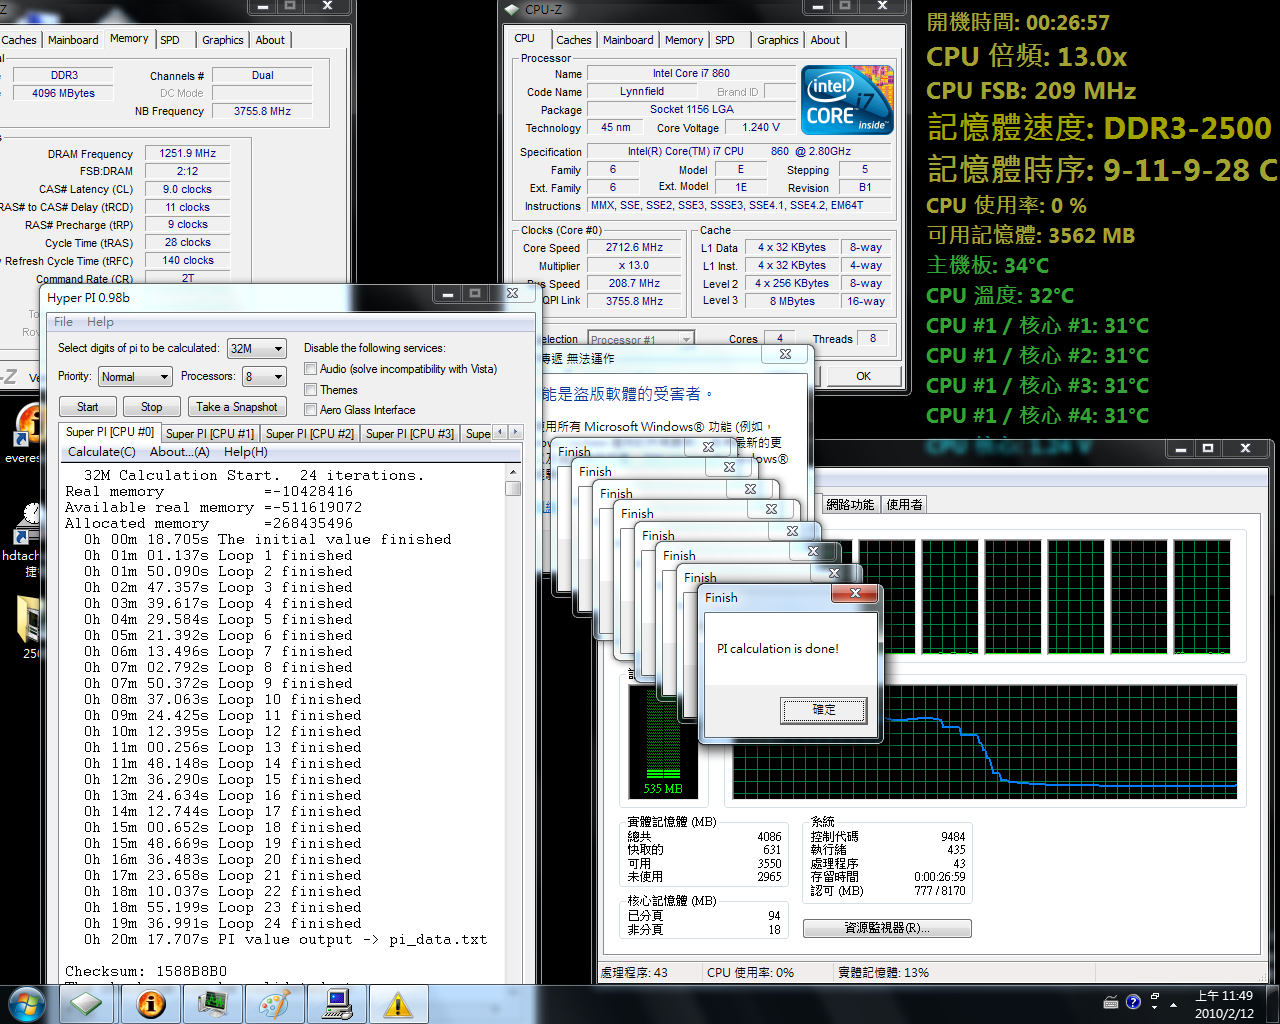Select Checksum 1588B8B0 line
Viewport: 1280px width, 1024px height.
click(x=146, y=971)
